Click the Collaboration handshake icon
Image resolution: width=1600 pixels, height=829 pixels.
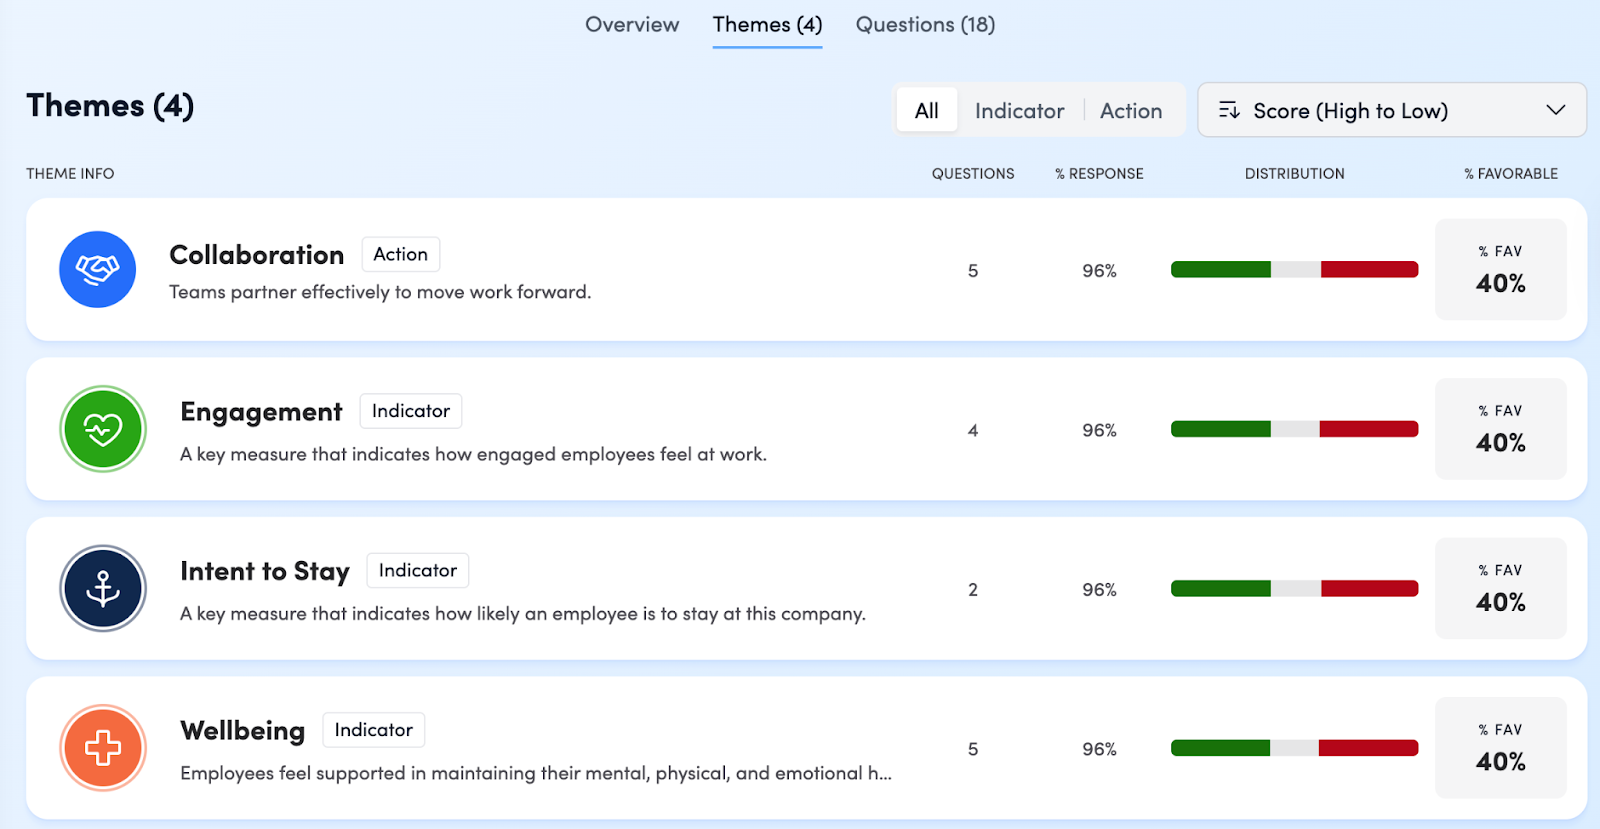click(x=97, y=269)
